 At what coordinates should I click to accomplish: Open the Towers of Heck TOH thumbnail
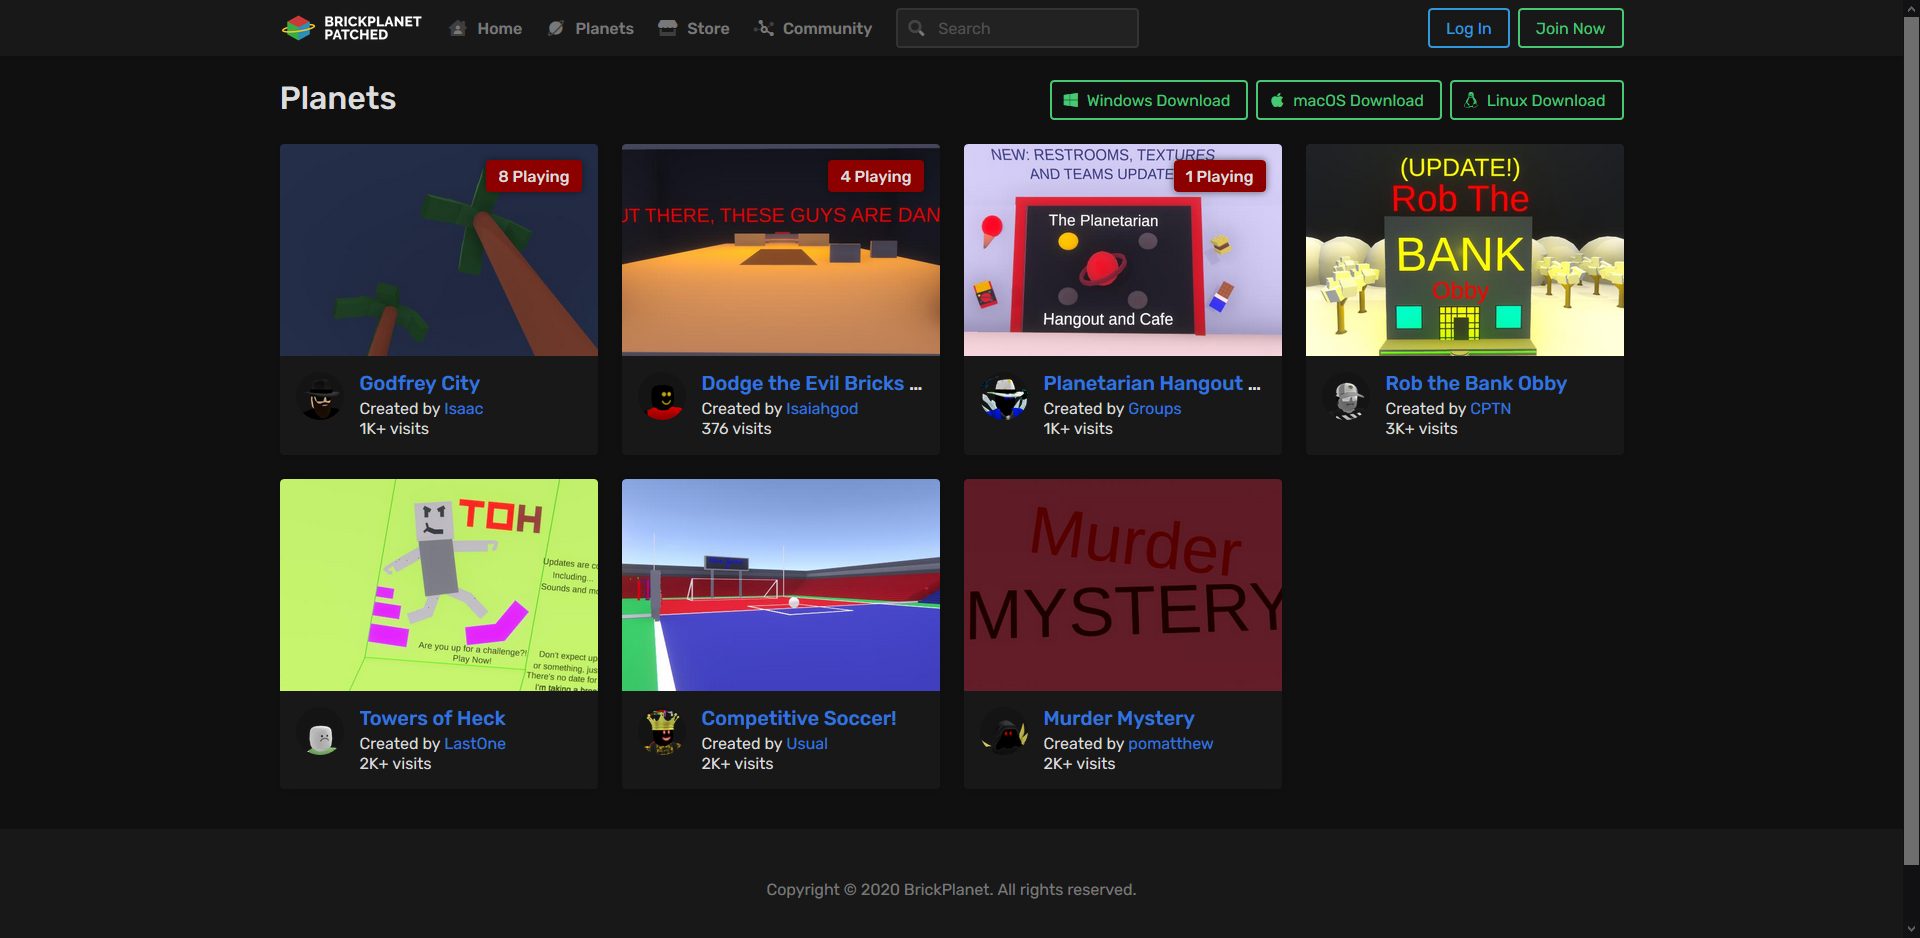pyautogui.click(x=439, y=585)
